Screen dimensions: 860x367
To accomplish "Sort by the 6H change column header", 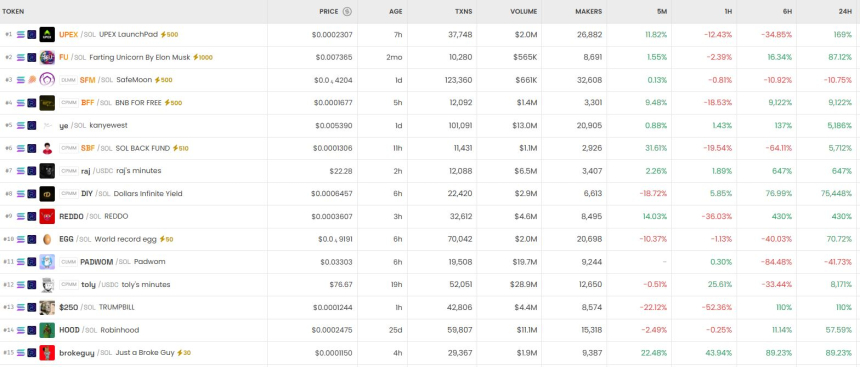I will pos(787,12).
